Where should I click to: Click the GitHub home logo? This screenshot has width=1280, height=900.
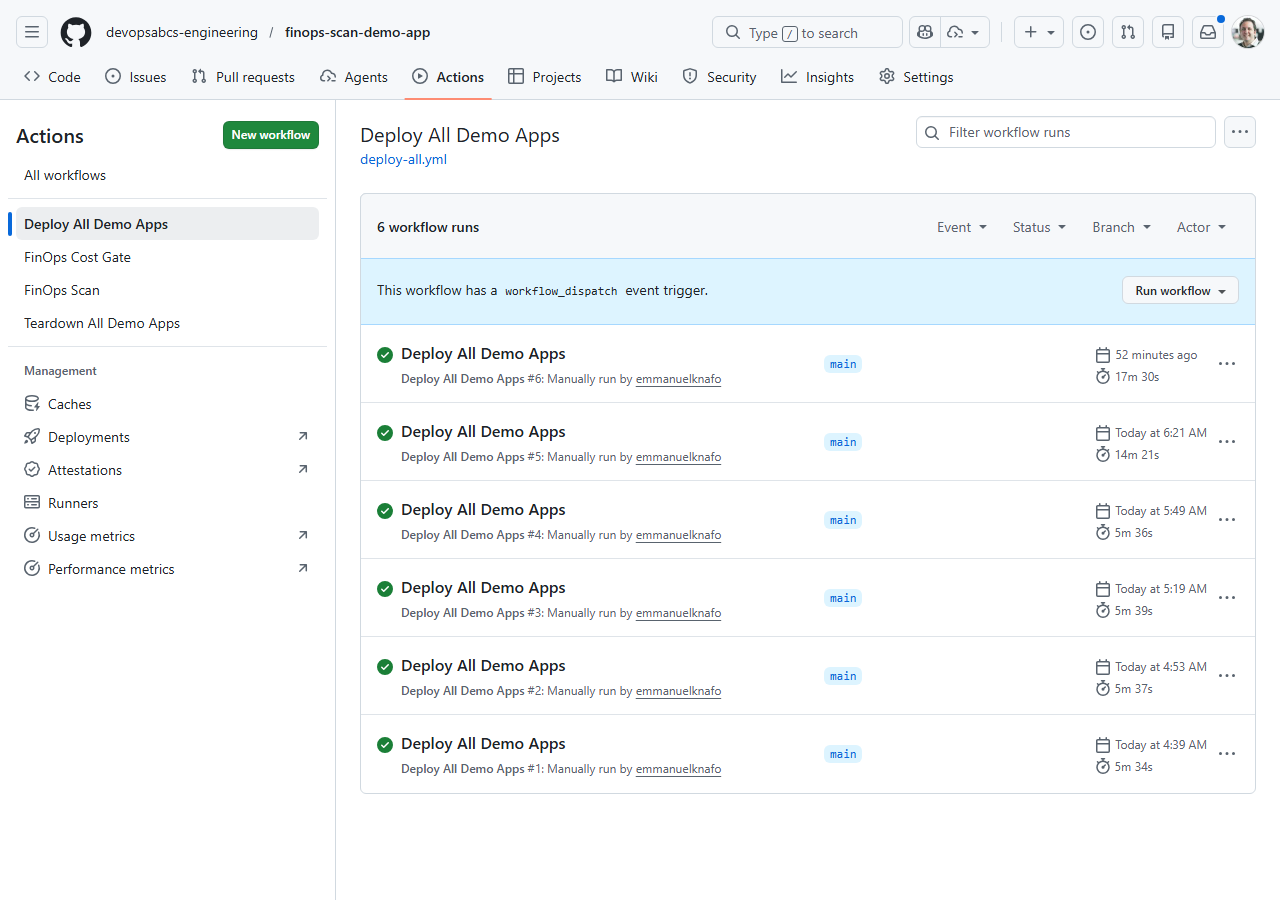75,31
